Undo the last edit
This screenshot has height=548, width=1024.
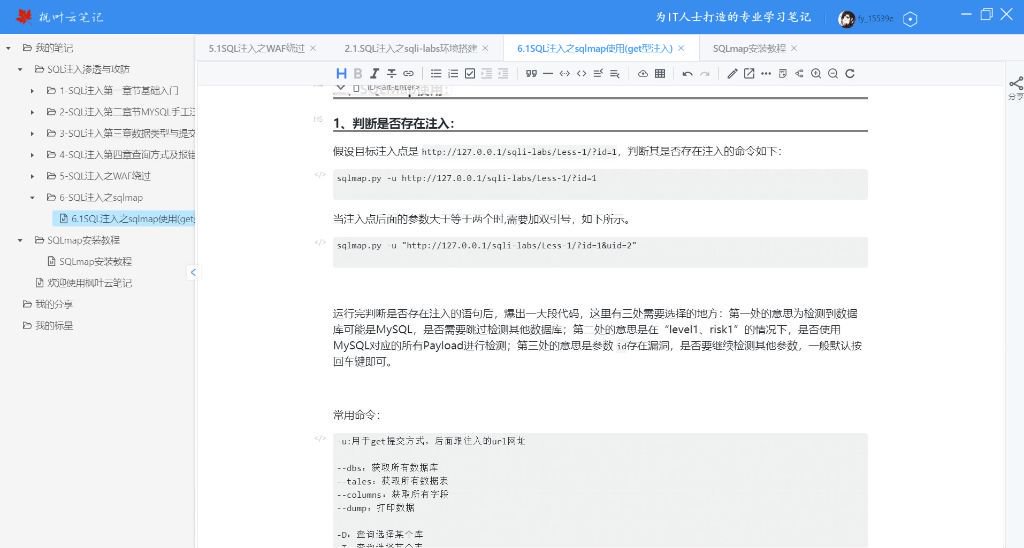point(687,74)
